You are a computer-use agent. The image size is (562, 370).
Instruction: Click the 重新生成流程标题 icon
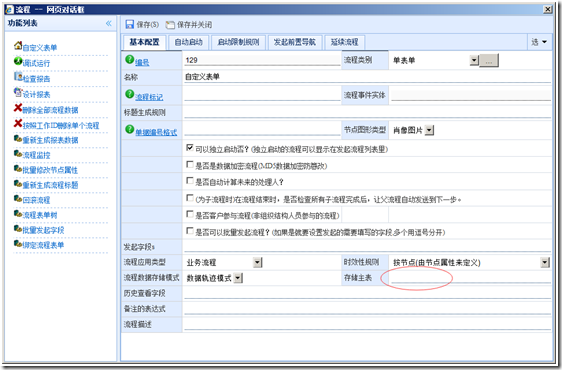click(x=18, y=184)
